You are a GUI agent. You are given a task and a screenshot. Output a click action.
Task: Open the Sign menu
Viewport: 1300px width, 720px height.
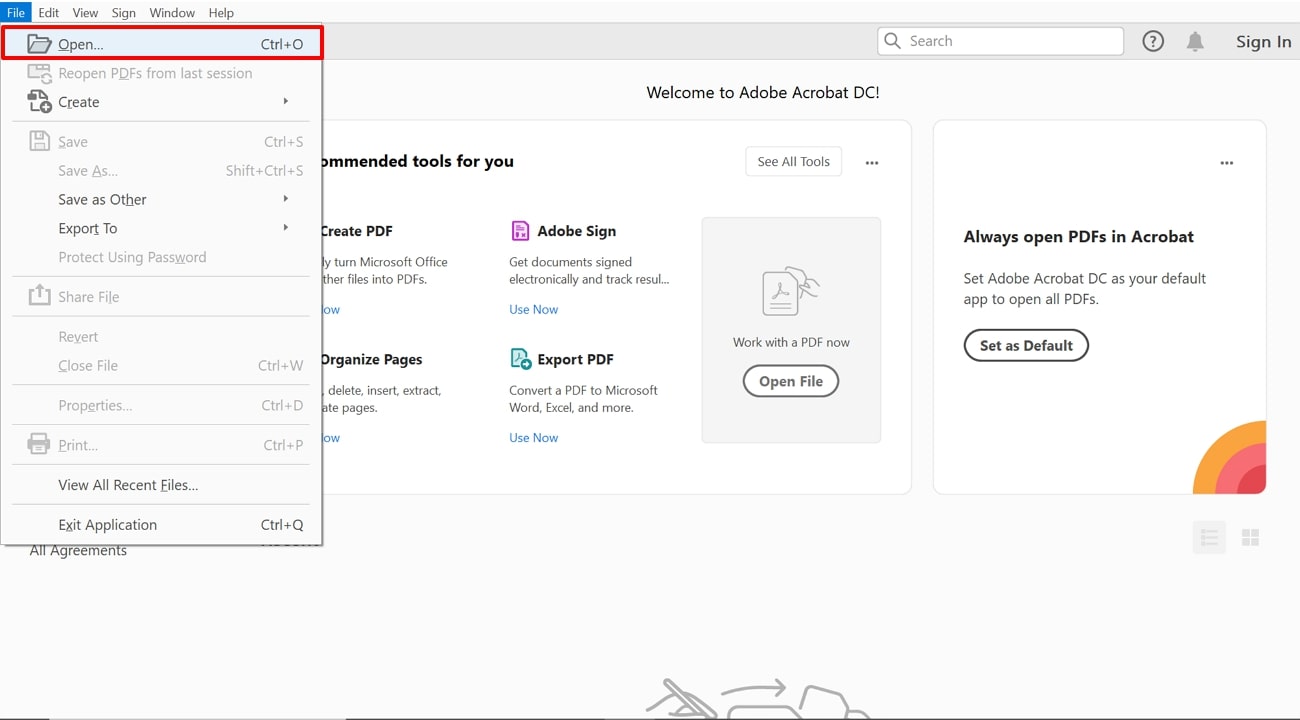(123, 12)
